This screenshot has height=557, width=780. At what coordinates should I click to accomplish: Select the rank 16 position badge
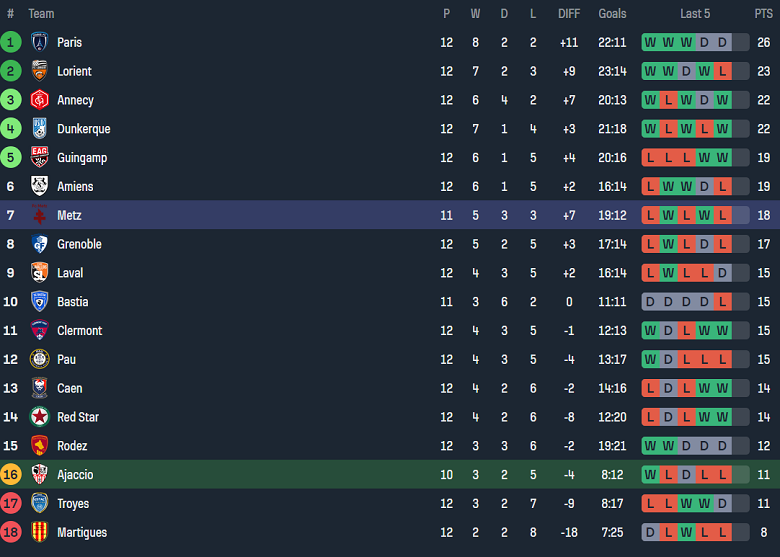[11, 475]
